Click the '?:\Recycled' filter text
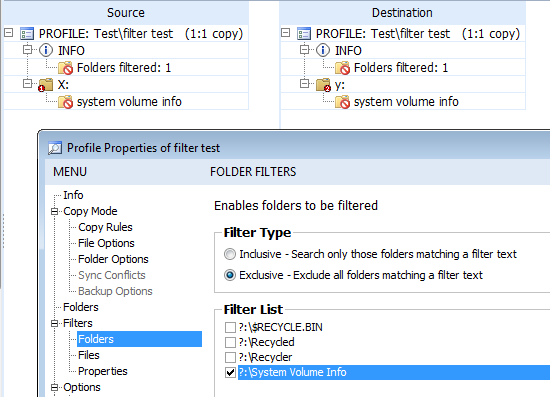 (x=266, y=342)
